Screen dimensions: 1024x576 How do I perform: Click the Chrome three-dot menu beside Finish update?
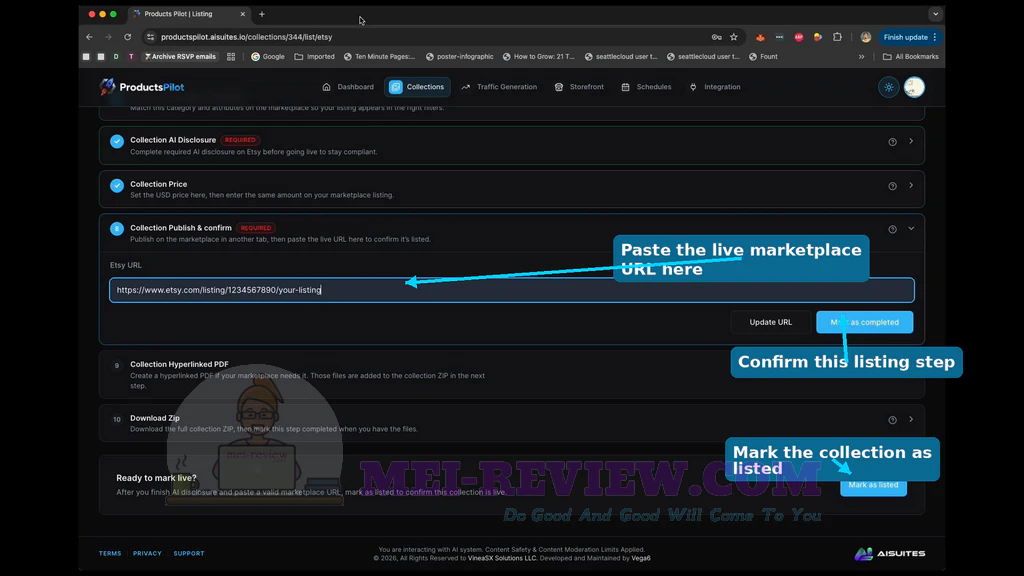pos(935,37)
